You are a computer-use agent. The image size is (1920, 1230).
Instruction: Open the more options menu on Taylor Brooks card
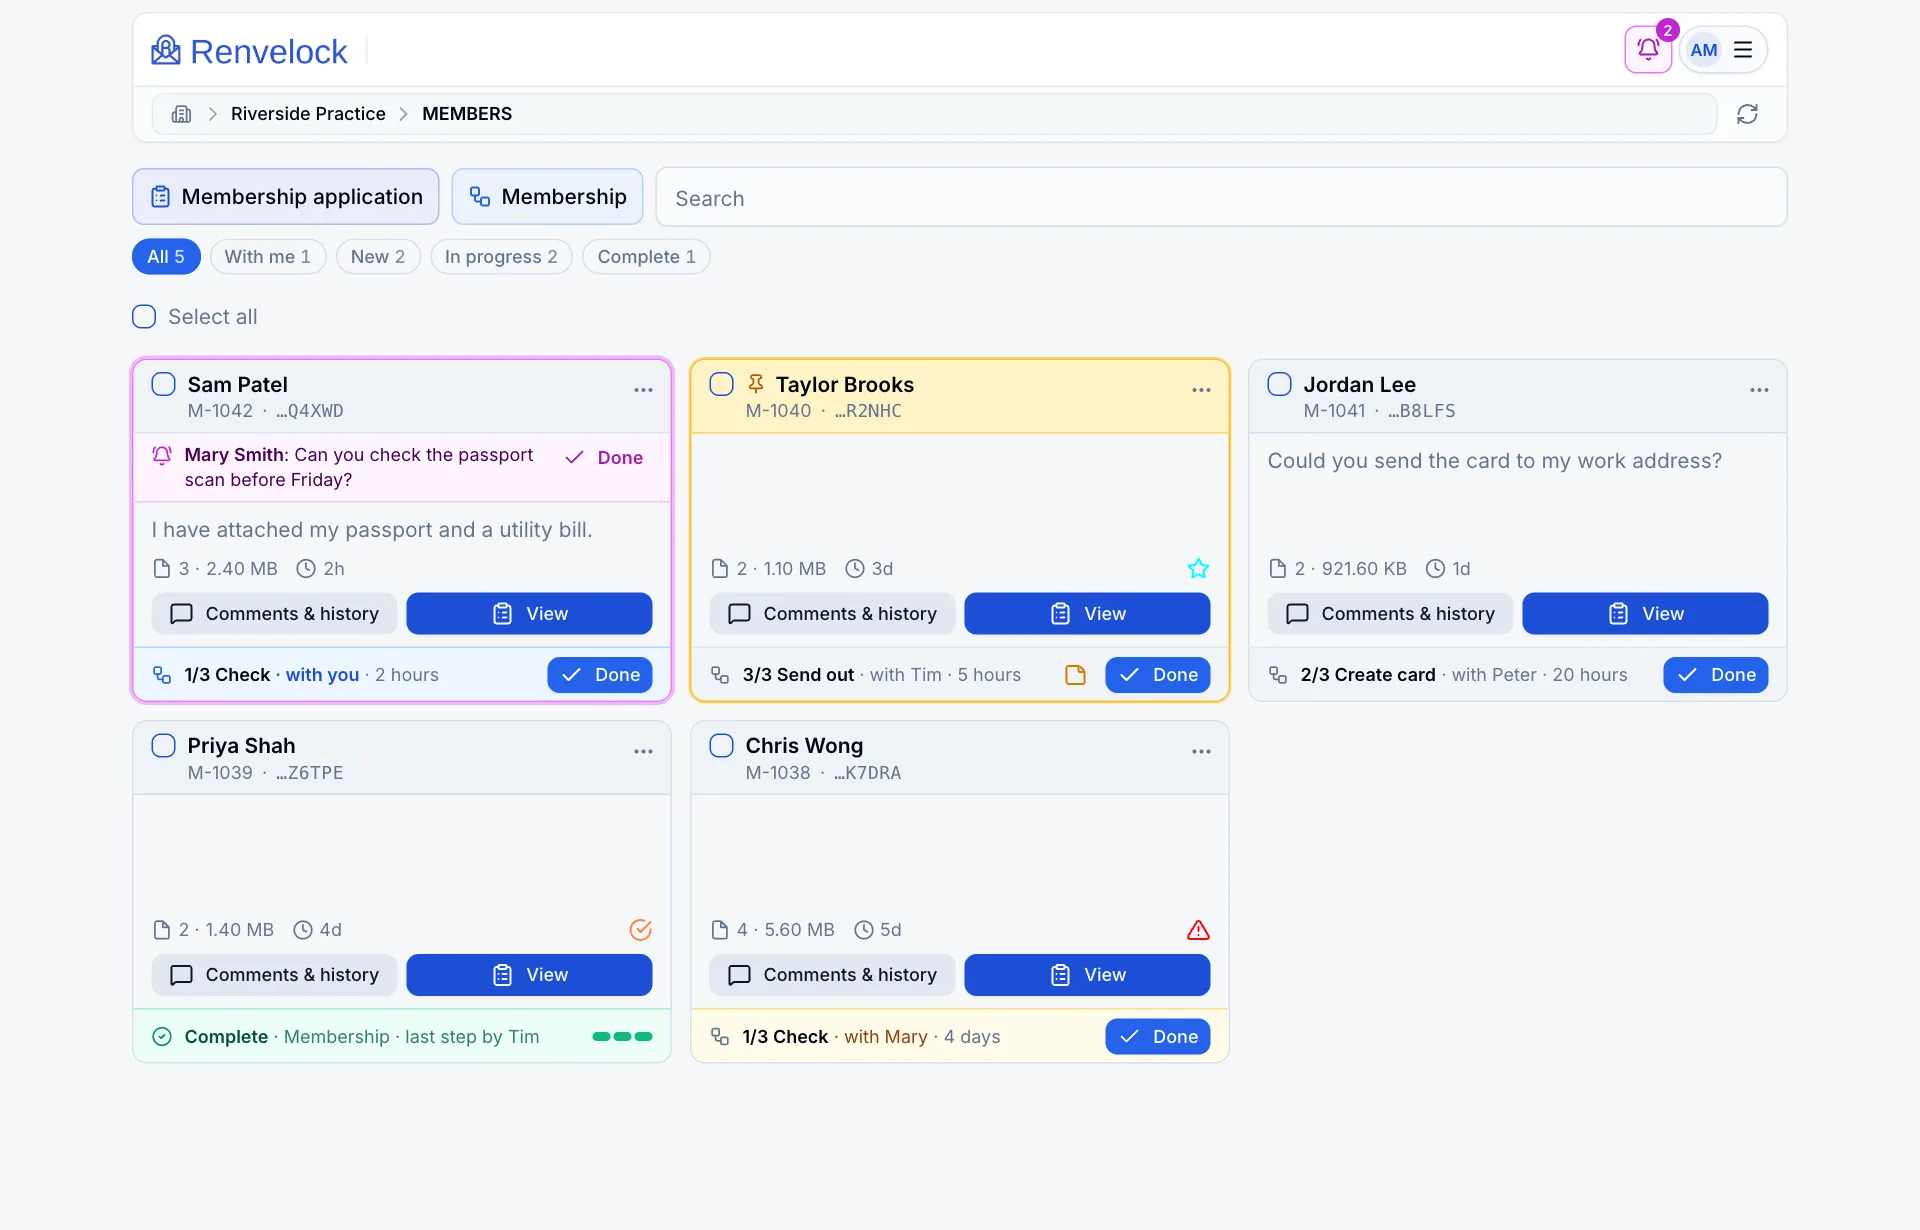point(1201,390)
